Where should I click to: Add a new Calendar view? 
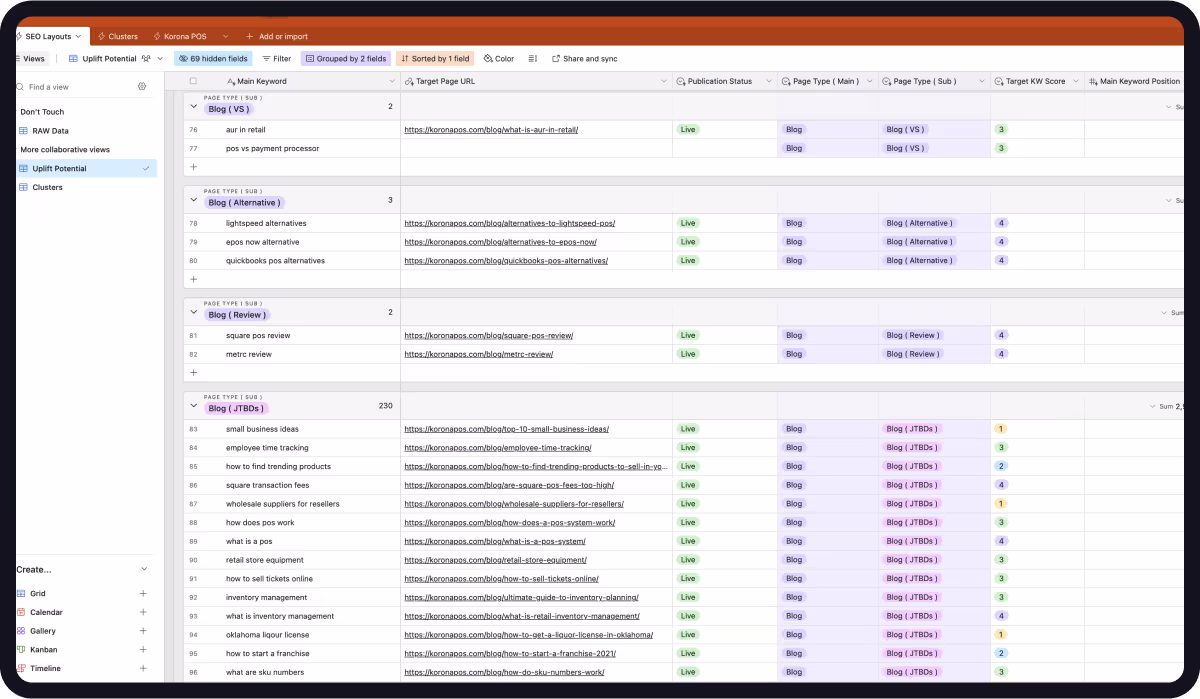tap(143, 612)
